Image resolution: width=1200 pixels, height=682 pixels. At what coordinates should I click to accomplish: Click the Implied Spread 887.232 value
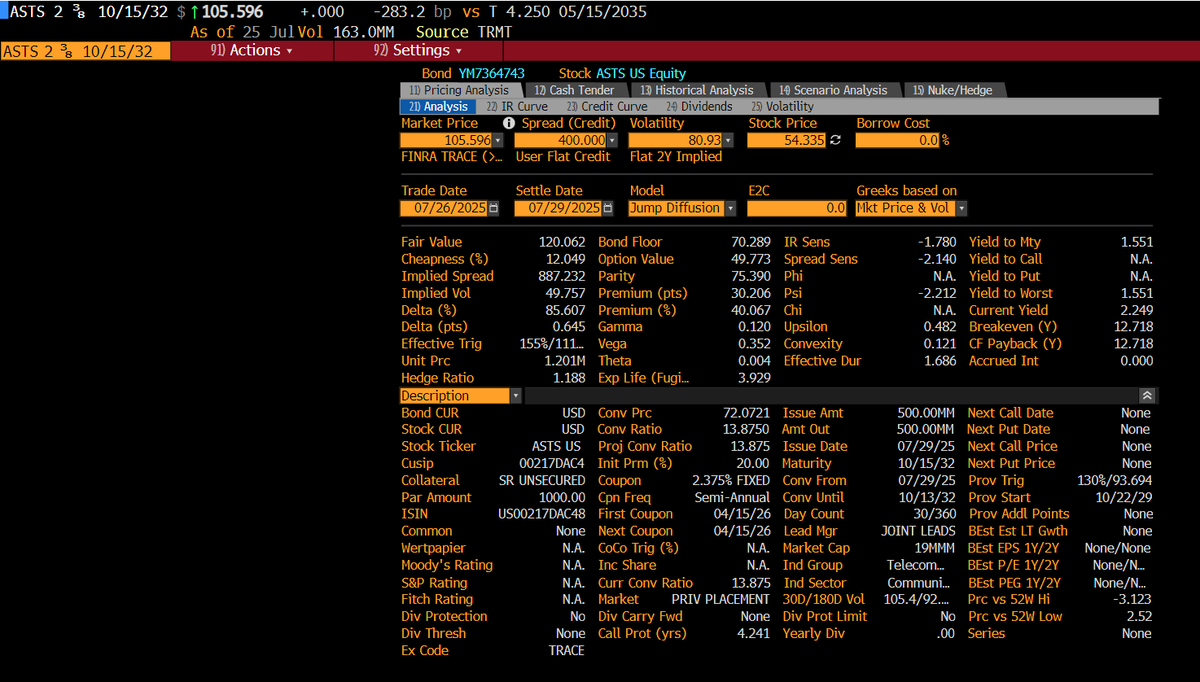click(562, 276)
